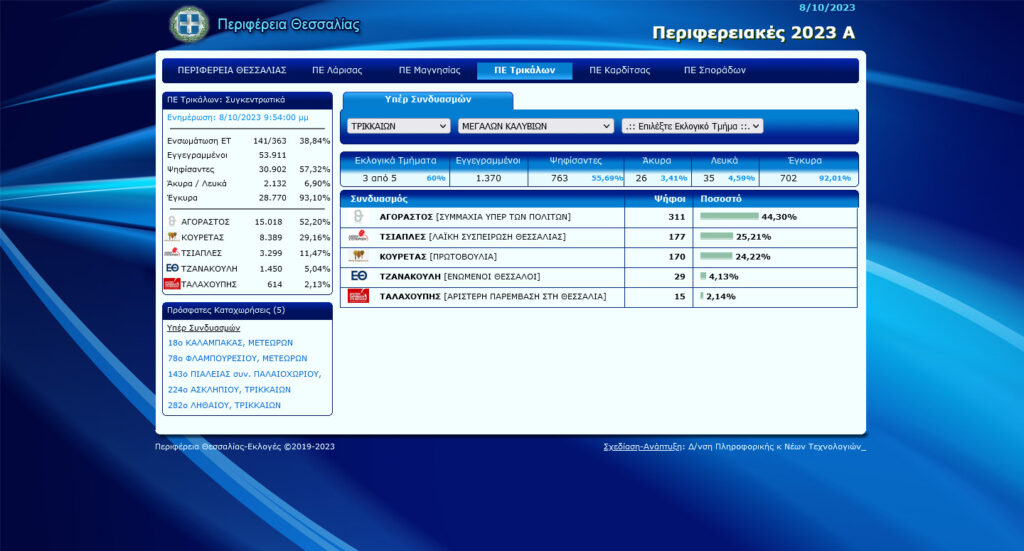1024x551 pixels.
Task: Click ΑΓΟΡΑΣΤΟΣ party icon in summary panel
Action: pyautogui.click(x=172, y=221)
